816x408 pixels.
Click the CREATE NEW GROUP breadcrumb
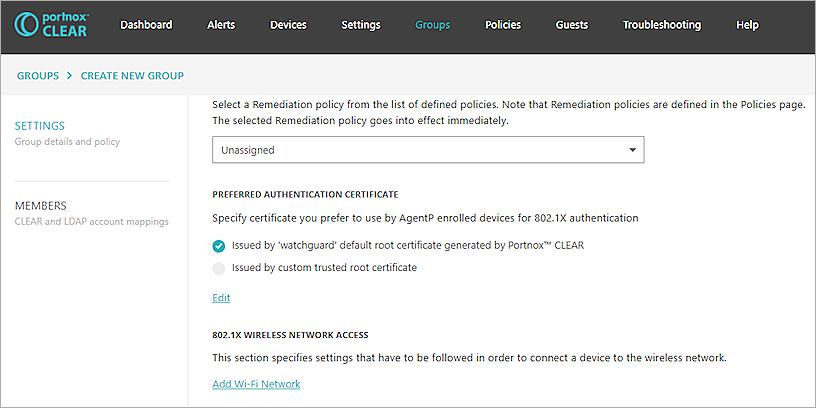(132, 76)
